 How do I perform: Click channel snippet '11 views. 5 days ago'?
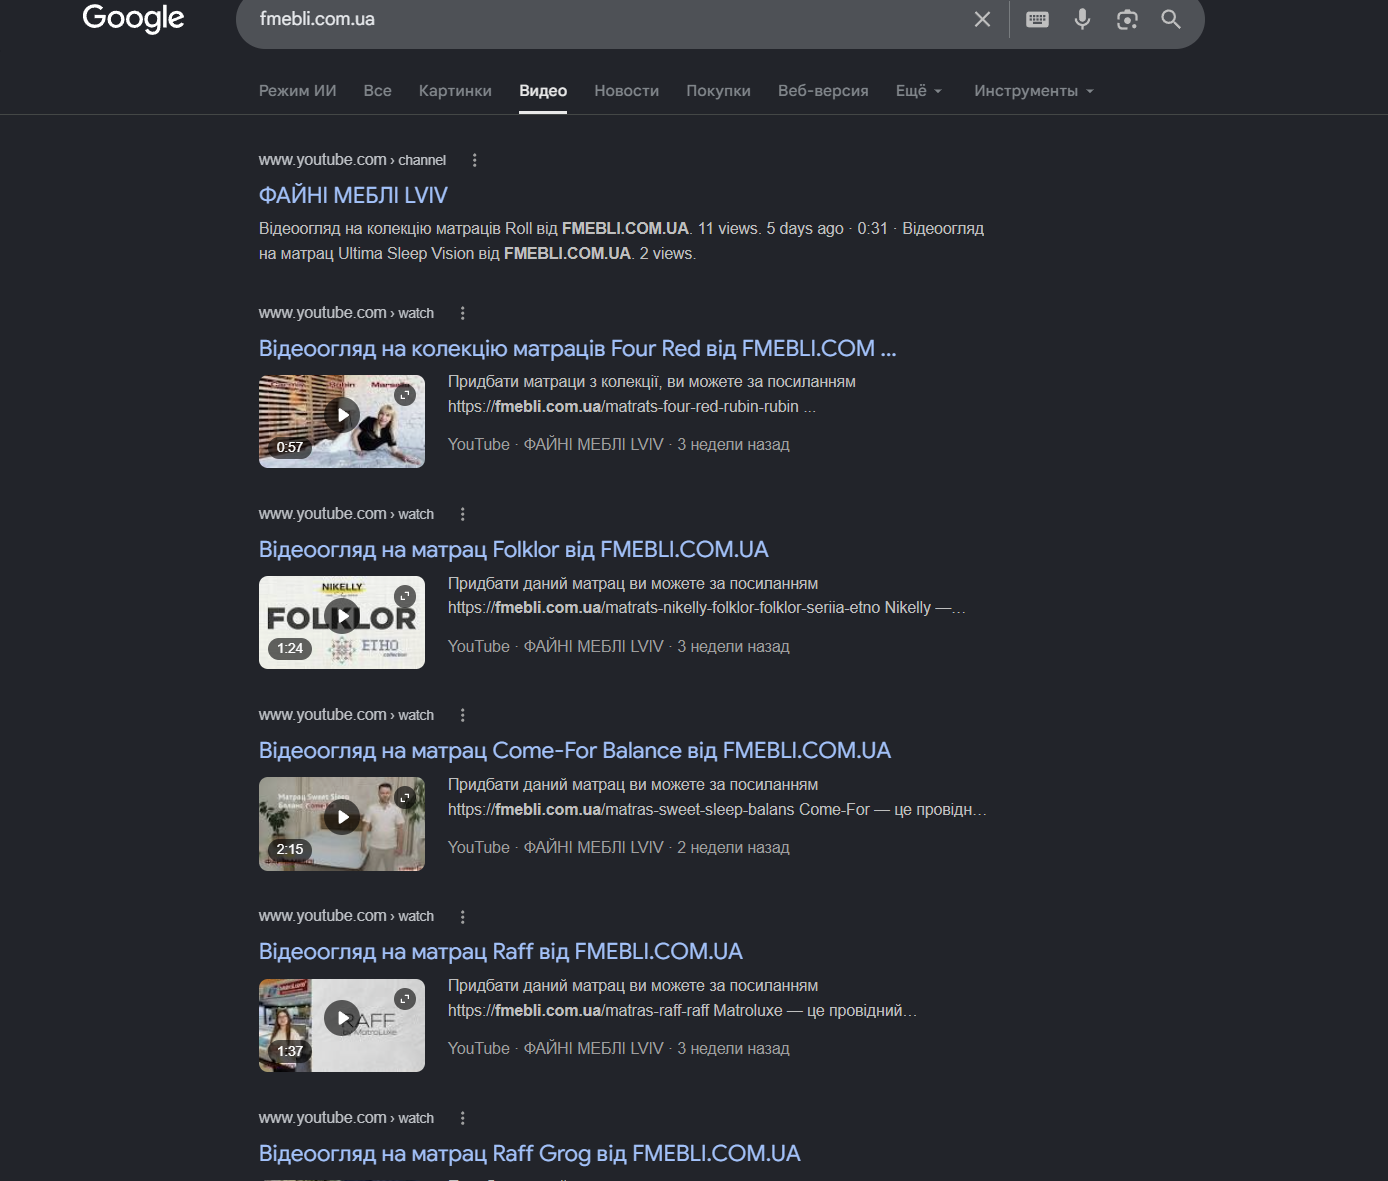770,228
